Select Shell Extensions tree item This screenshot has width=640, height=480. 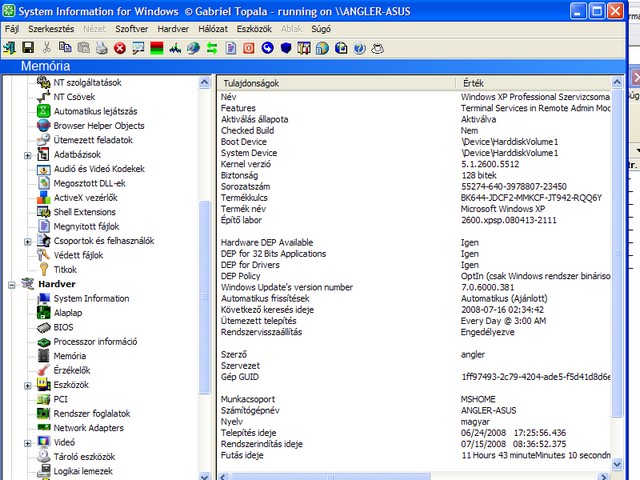point(84,212)
